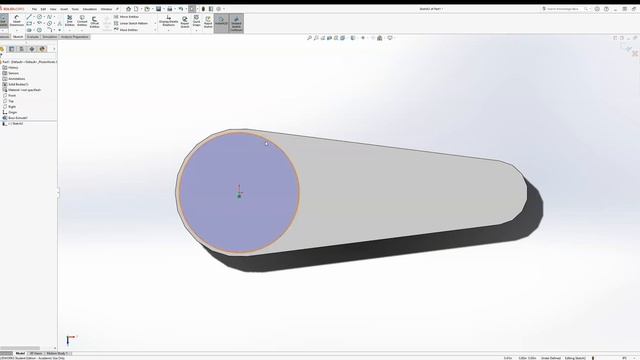Select the Corner Rectangle tool
Screen dimensions: 640x360
[x=29, y=24]
